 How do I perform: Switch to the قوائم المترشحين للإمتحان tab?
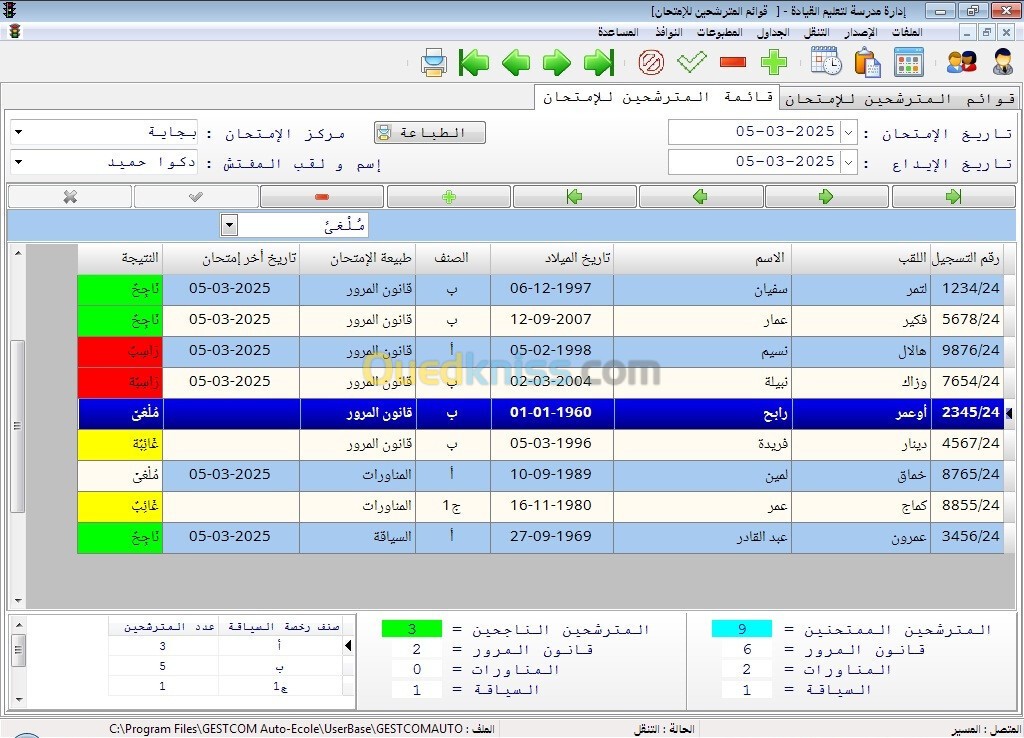click(899, 99)
